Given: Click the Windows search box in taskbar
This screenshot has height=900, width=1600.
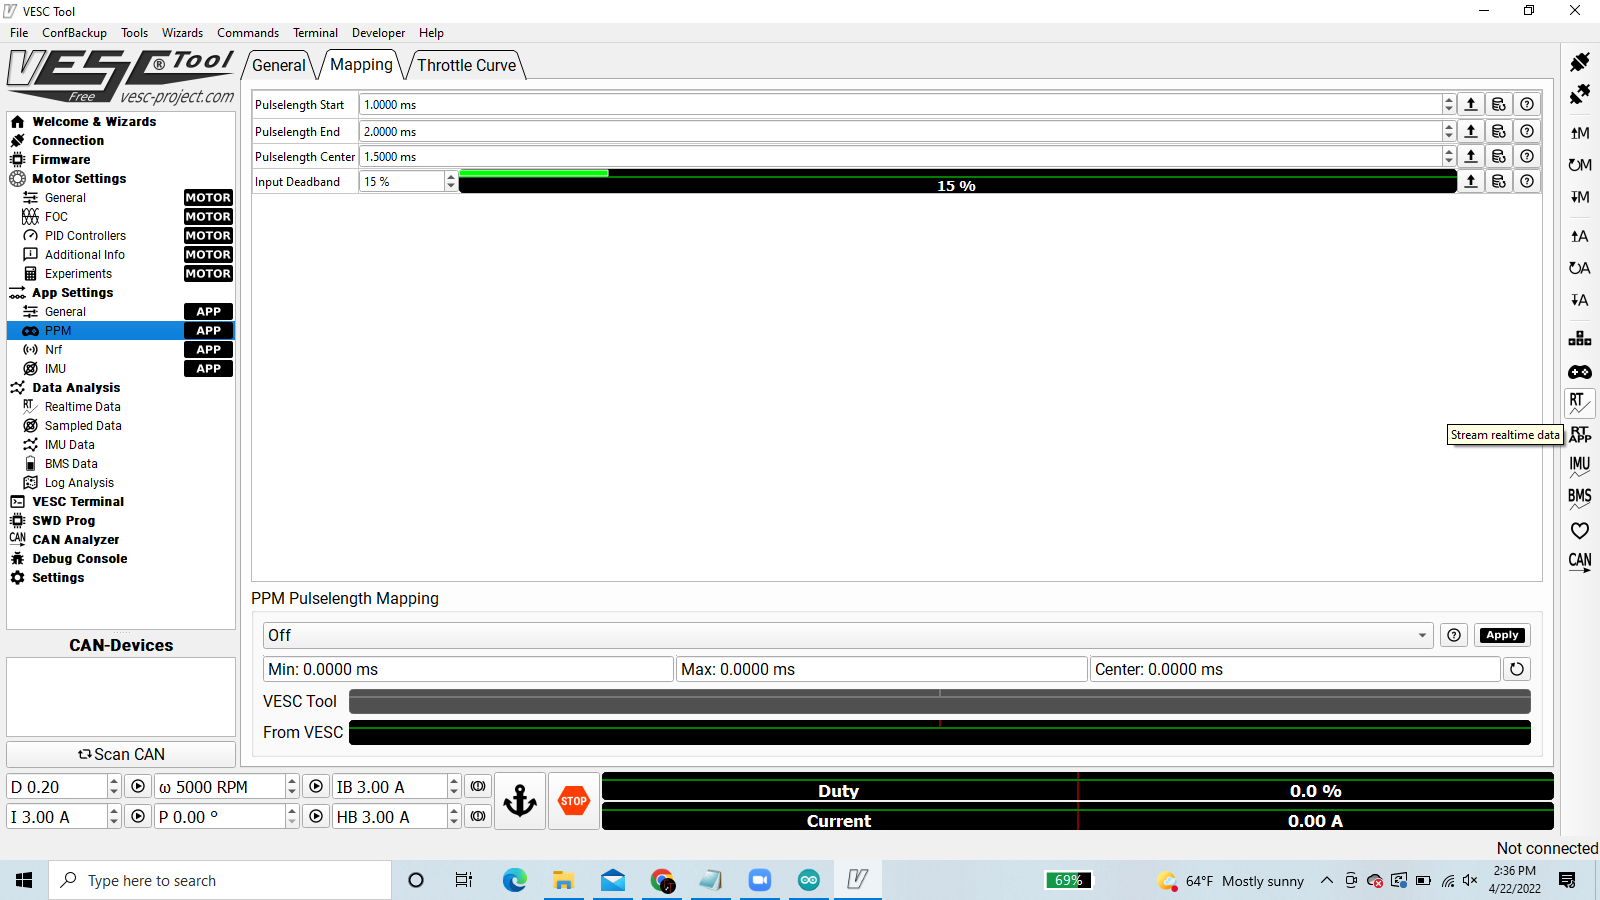Looking at the screenshot, I should (x=220, y=880).
